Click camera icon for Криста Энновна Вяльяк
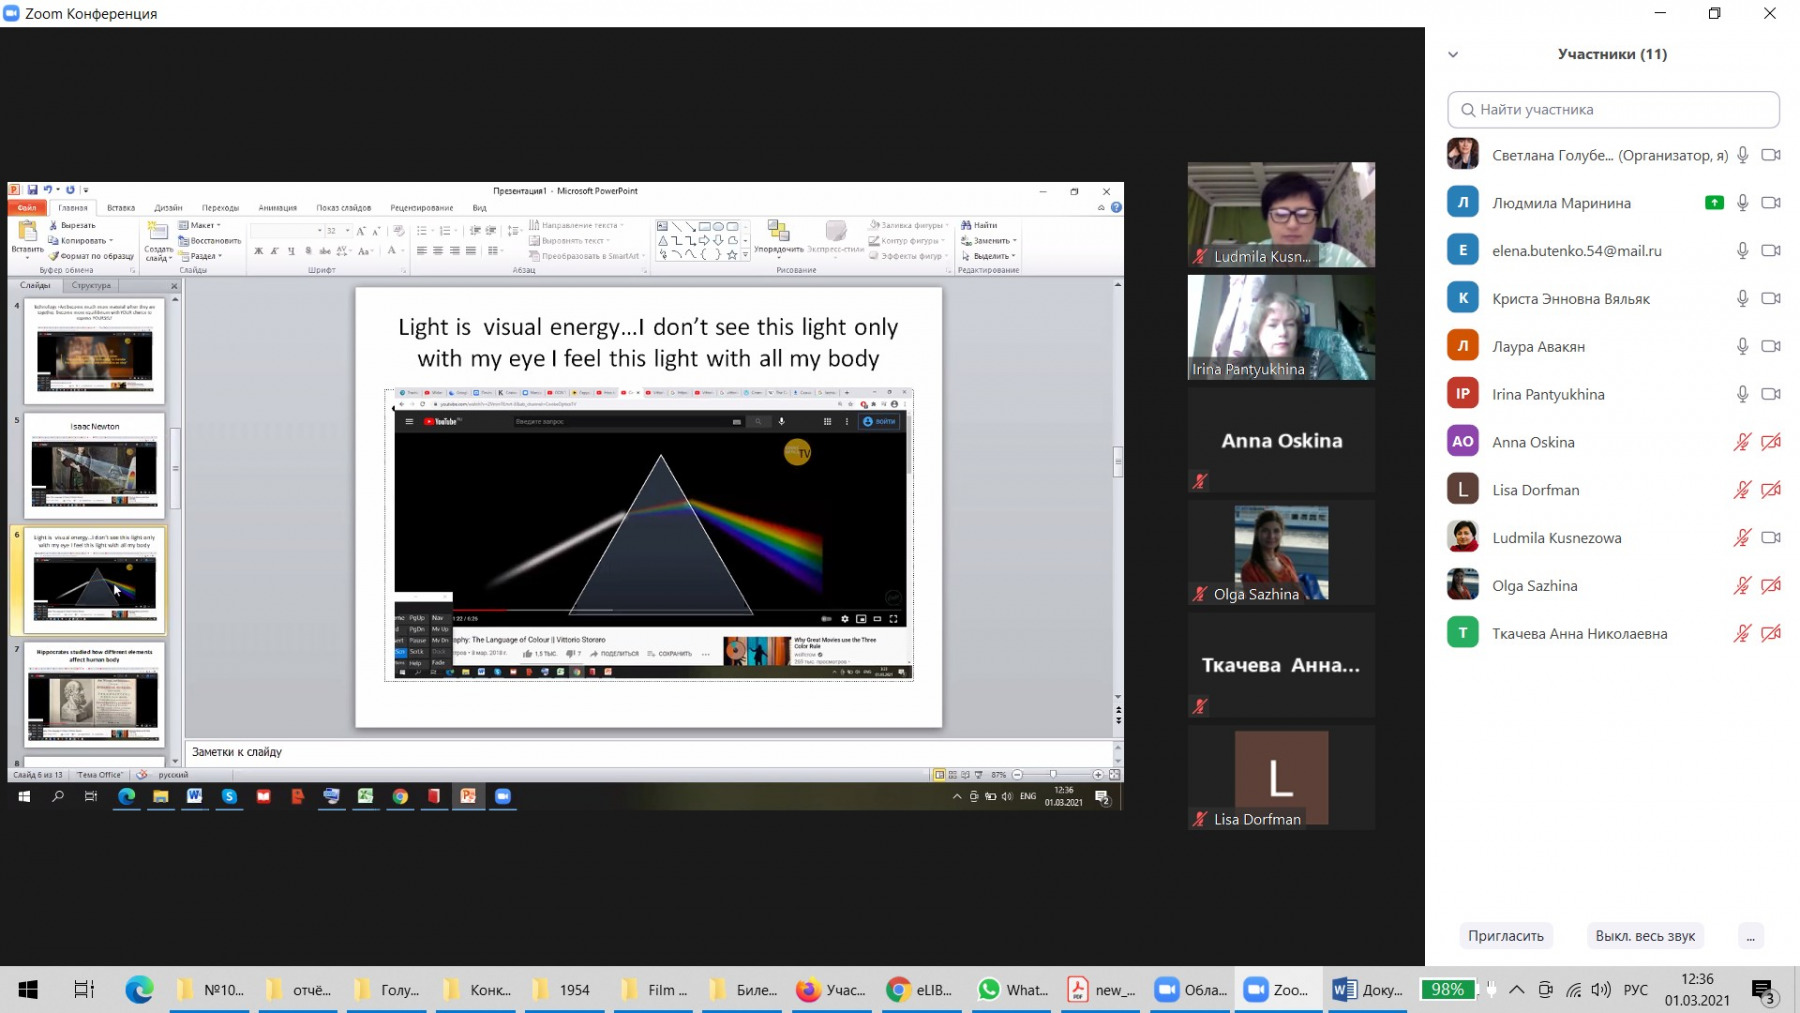1800x1013 pixels. tap(1771, 299)
